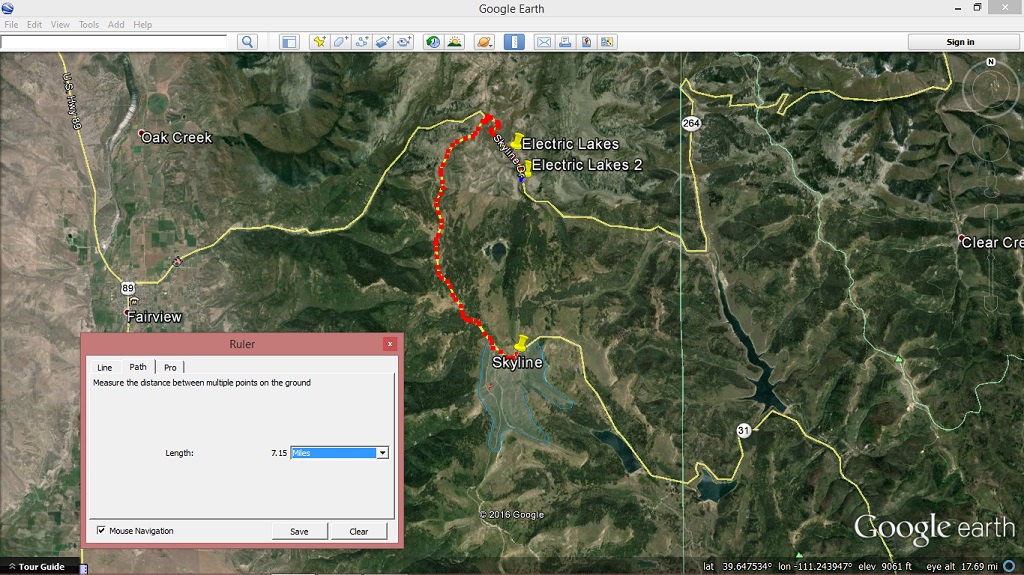Expand the Miles unit dropdown

(382, 453)
